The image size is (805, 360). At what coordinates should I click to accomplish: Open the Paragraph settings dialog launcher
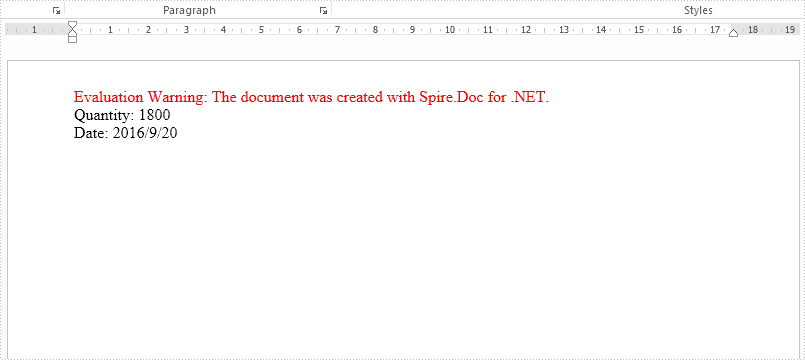pyautogui.click(x=323, y=10)
